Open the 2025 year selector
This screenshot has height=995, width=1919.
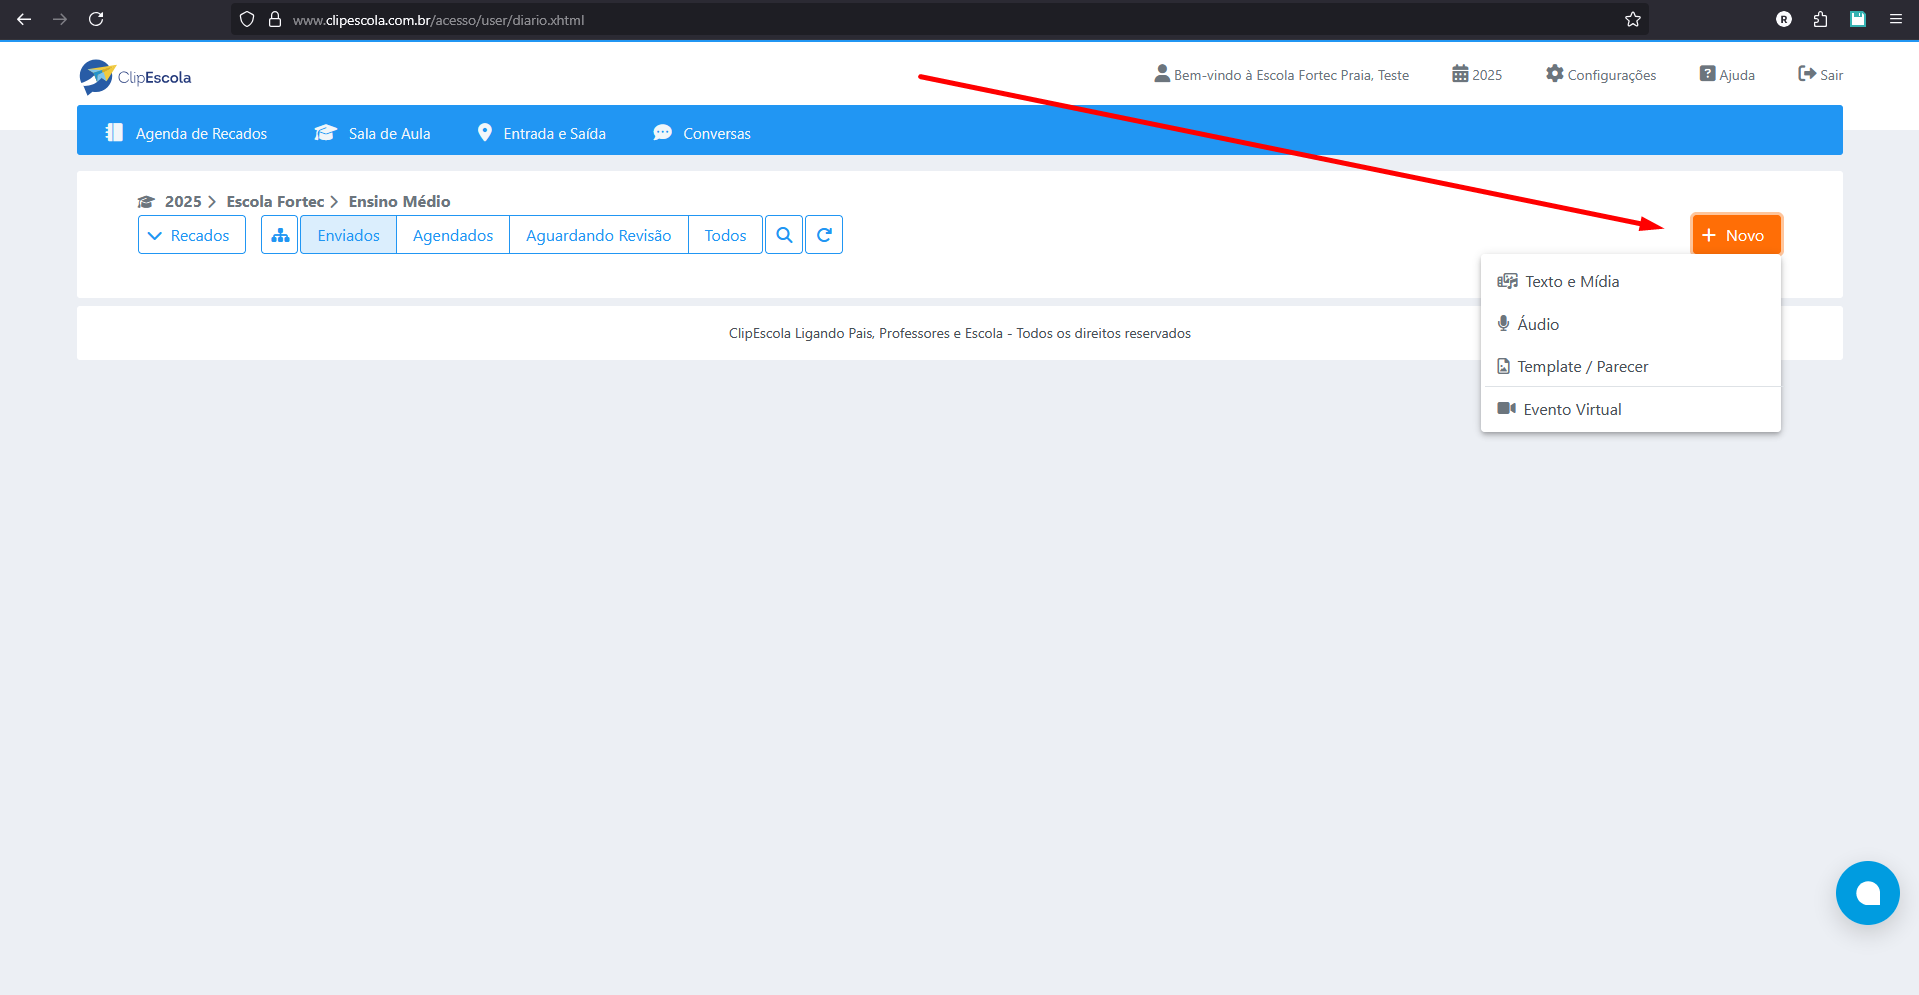click(x=1477, y=75)
